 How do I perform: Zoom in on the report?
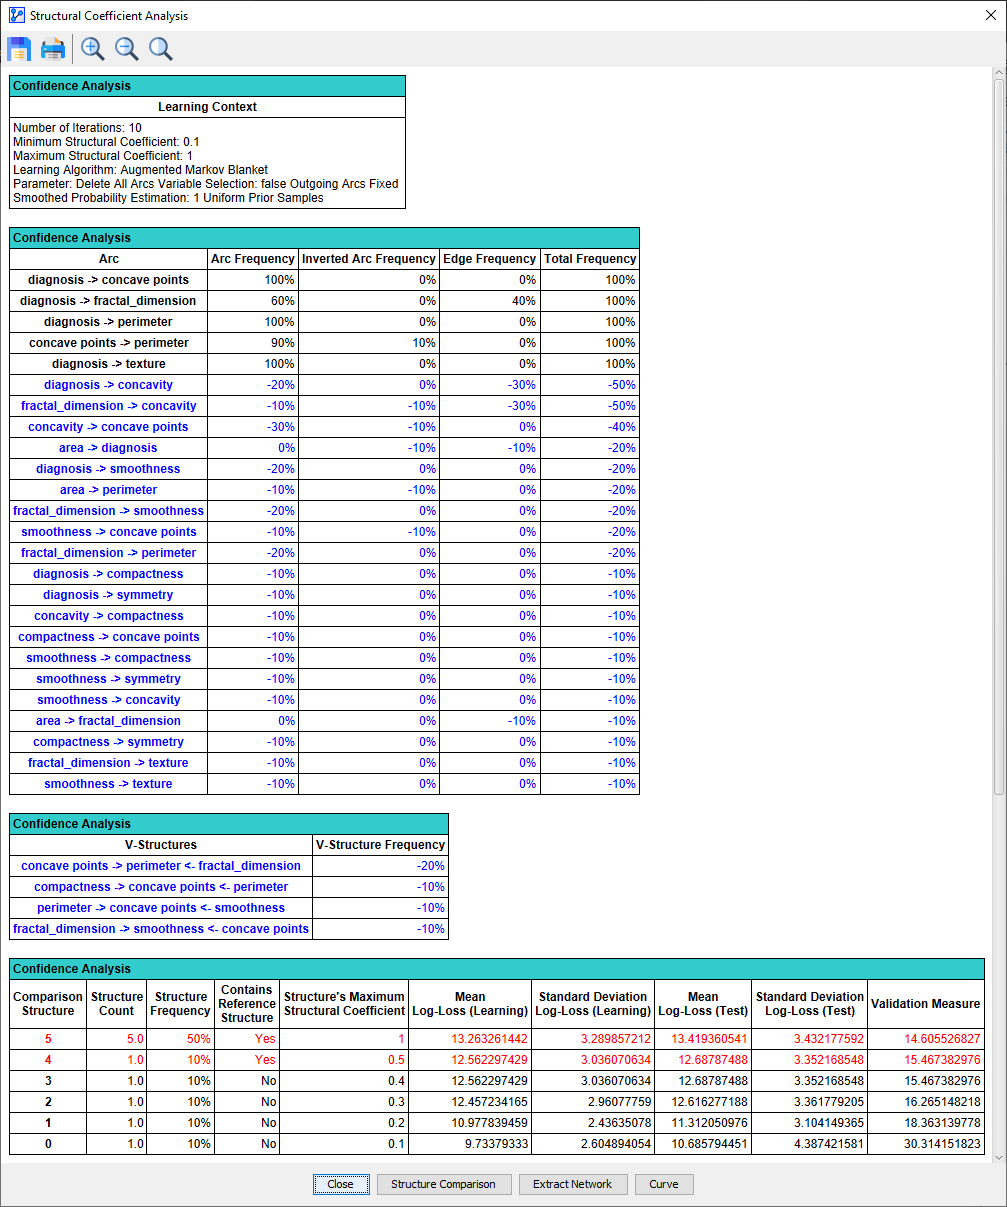pyautogui.click(x=93, y=49)
